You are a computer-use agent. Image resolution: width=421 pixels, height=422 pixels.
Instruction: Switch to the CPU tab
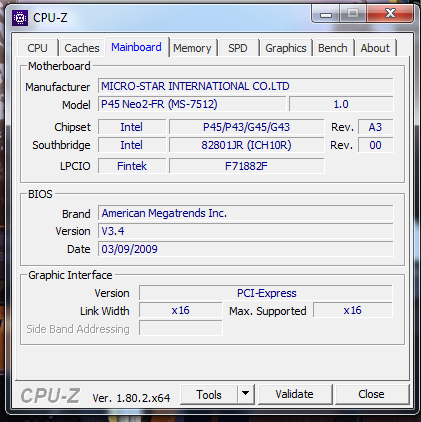(37, 48)
